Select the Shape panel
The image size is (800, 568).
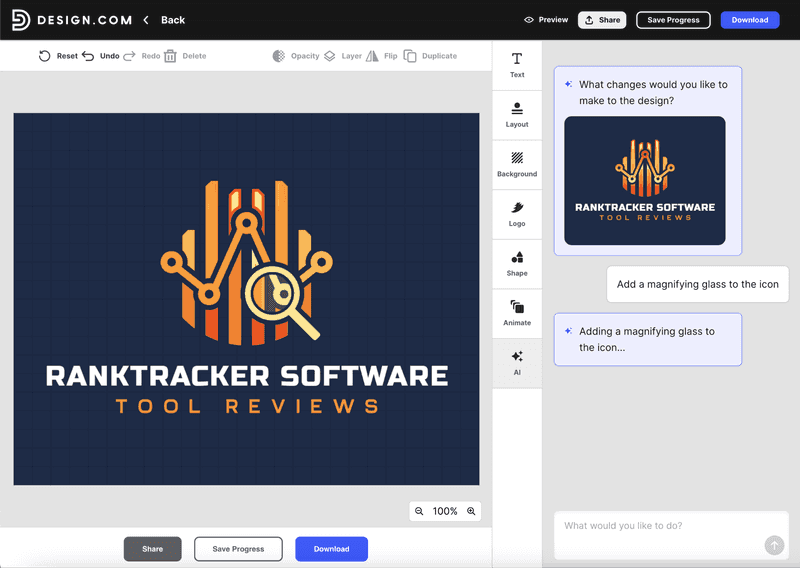(x=517, y=264)
